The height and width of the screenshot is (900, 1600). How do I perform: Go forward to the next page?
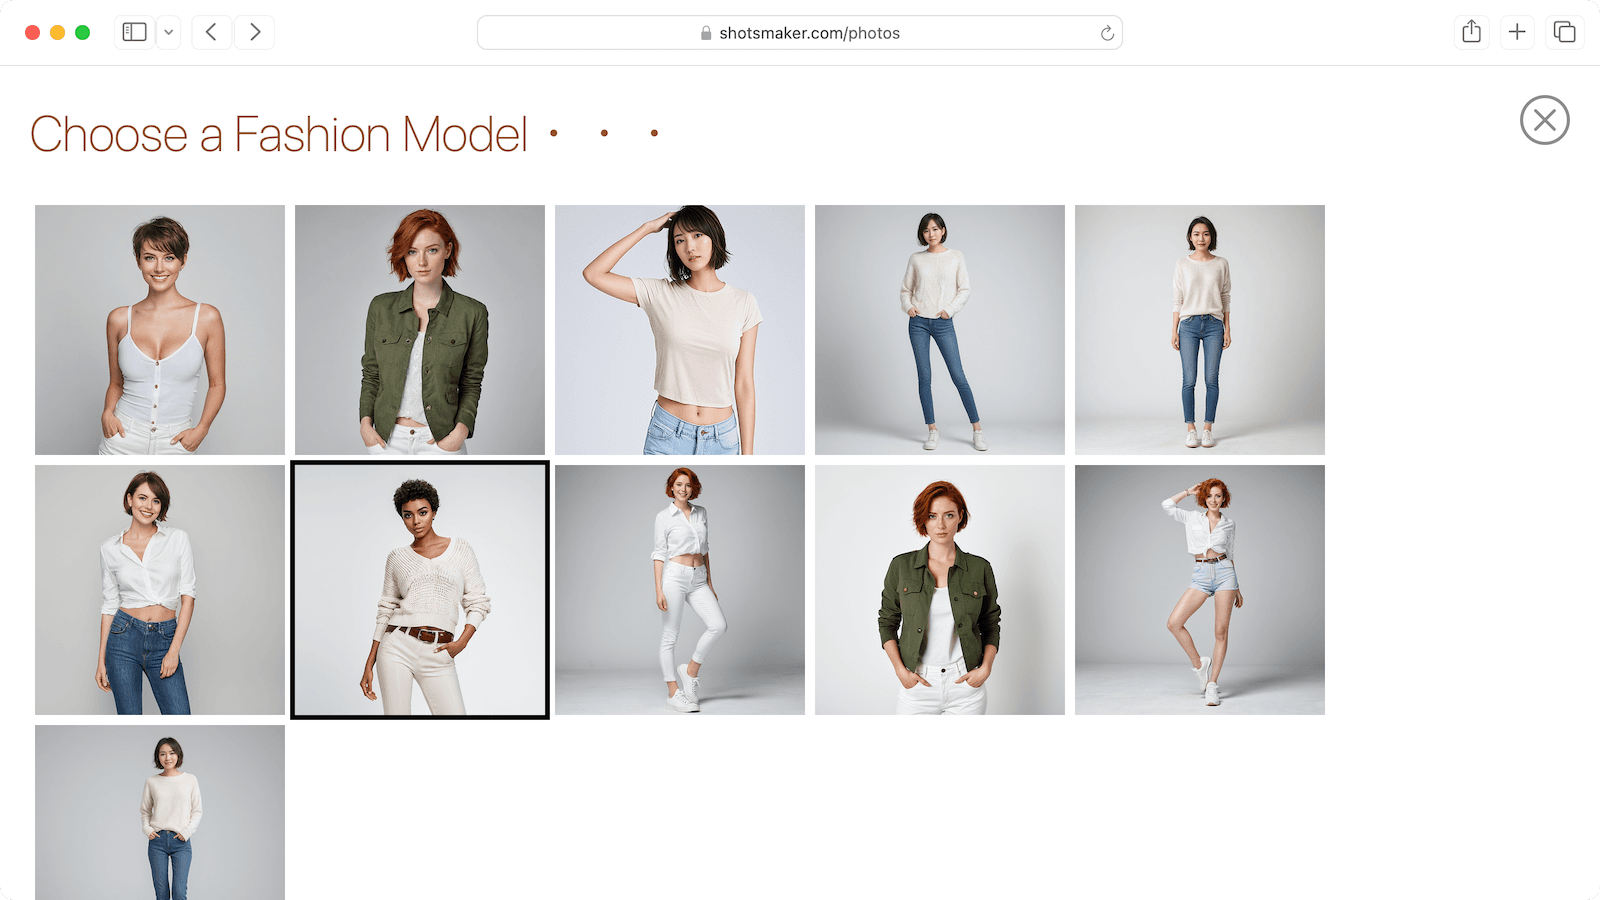255,32
